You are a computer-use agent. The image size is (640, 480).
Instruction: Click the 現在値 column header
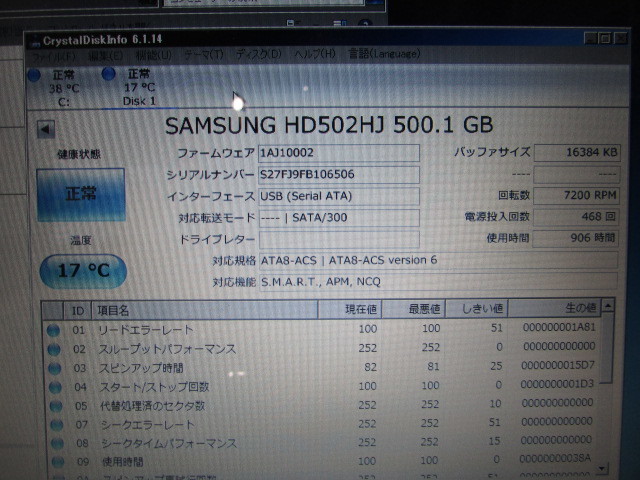pyautogui.click(x=350, y=309)
